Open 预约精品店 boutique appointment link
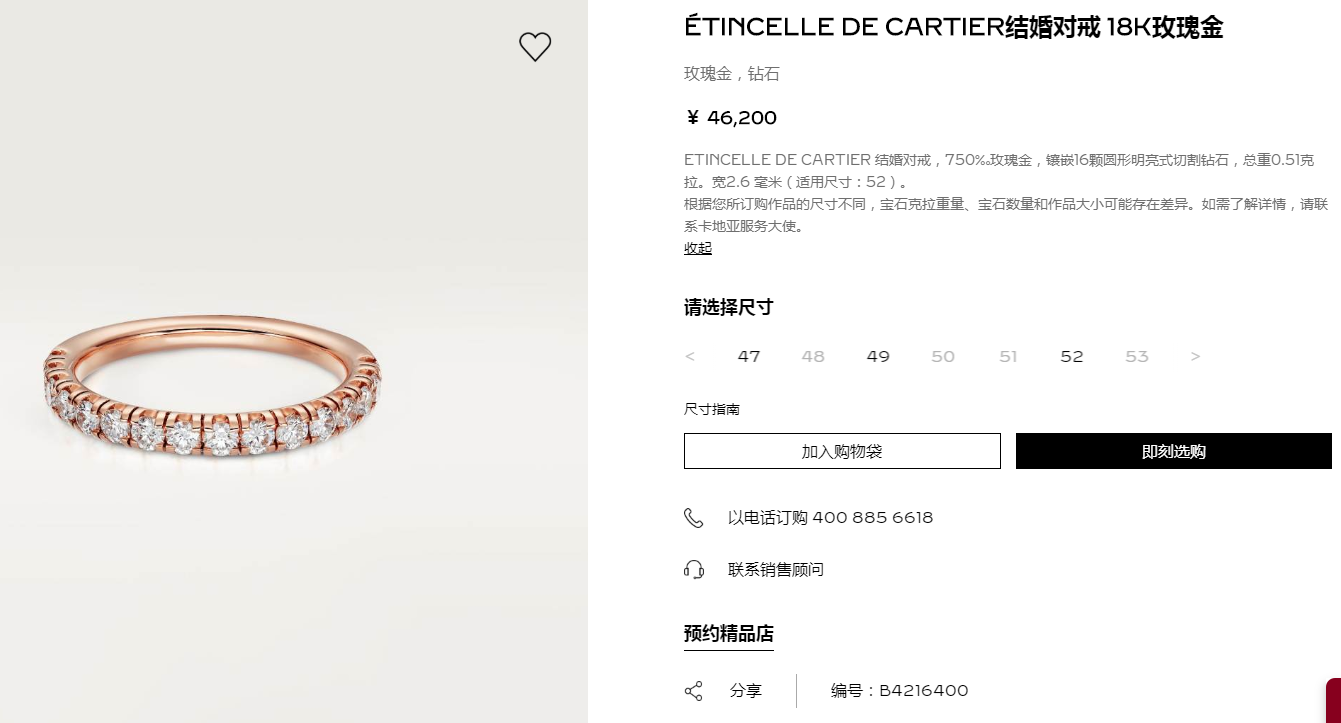This screenshot has width=1341, height=723. tap(729, 634)
